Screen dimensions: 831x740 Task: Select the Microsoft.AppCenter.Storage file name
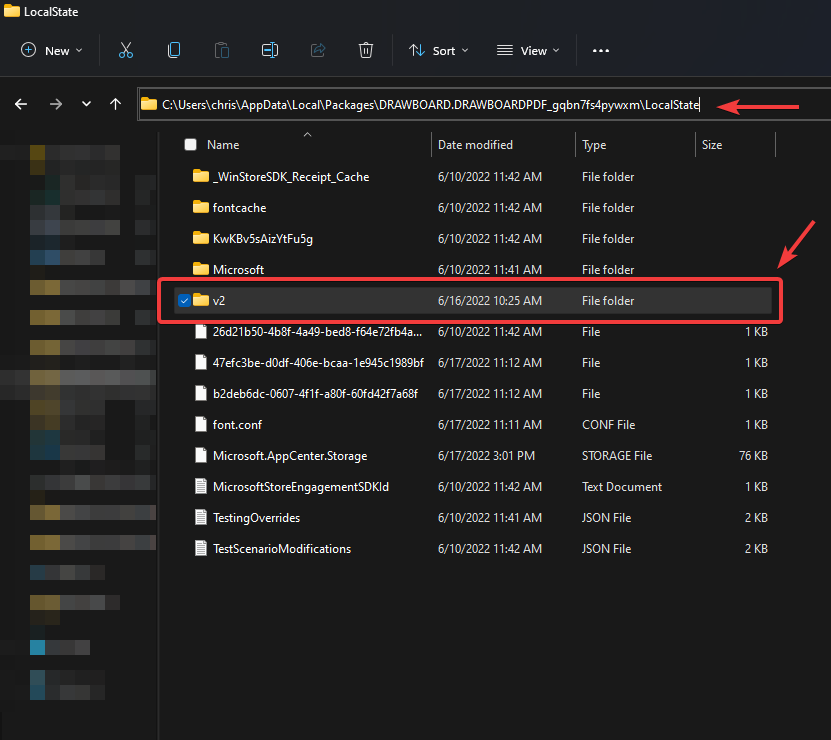click(290, 456)
